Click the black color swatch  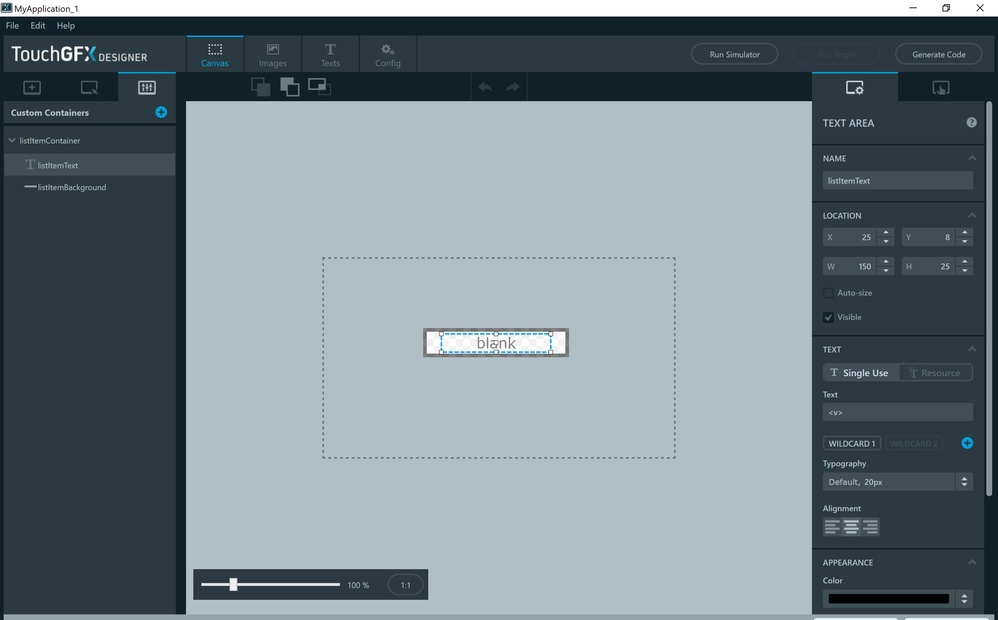[889, 598]
